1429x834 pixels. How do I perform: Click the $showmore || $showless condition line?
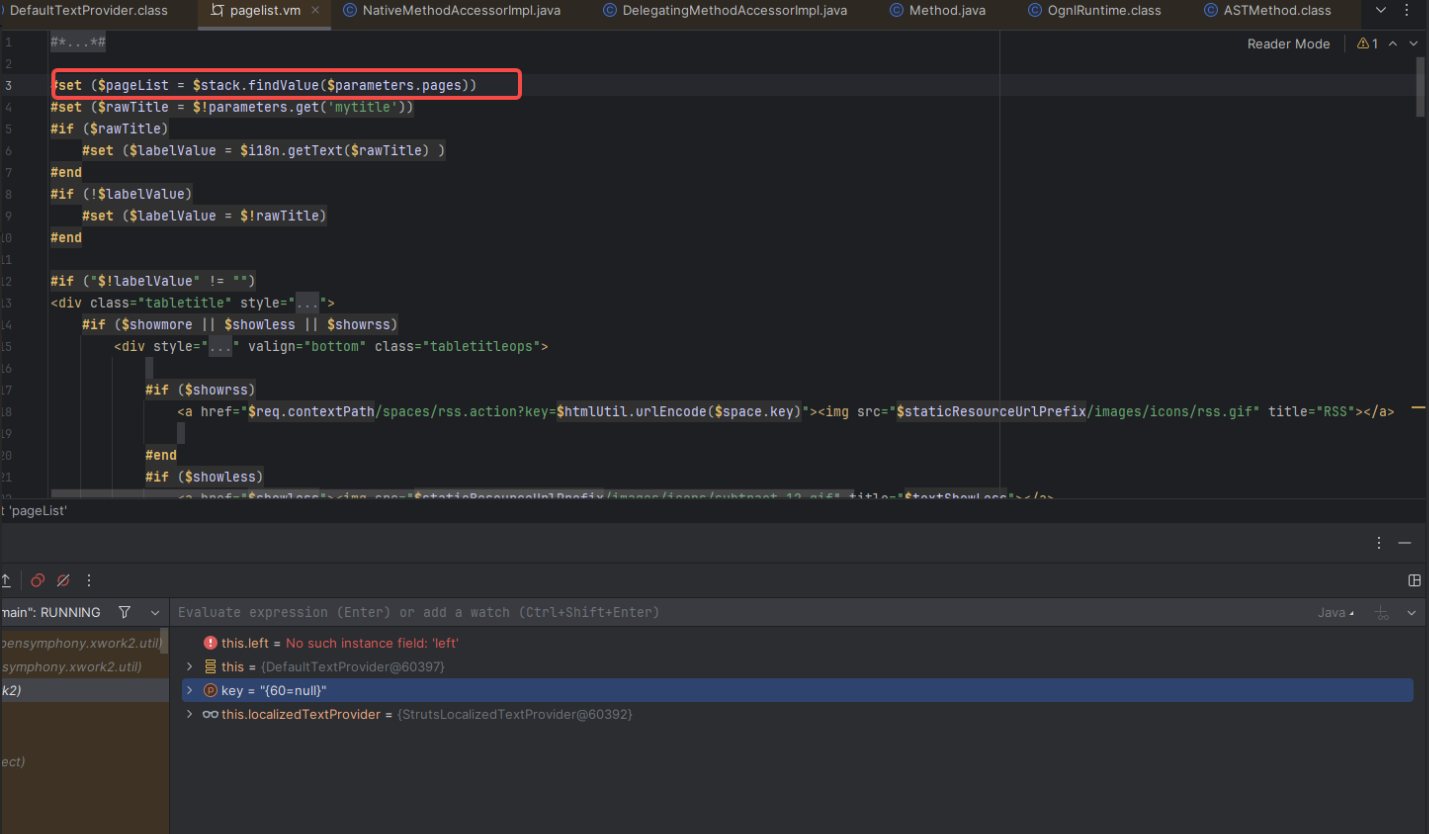pyautogui.click(x=240, y=325)
